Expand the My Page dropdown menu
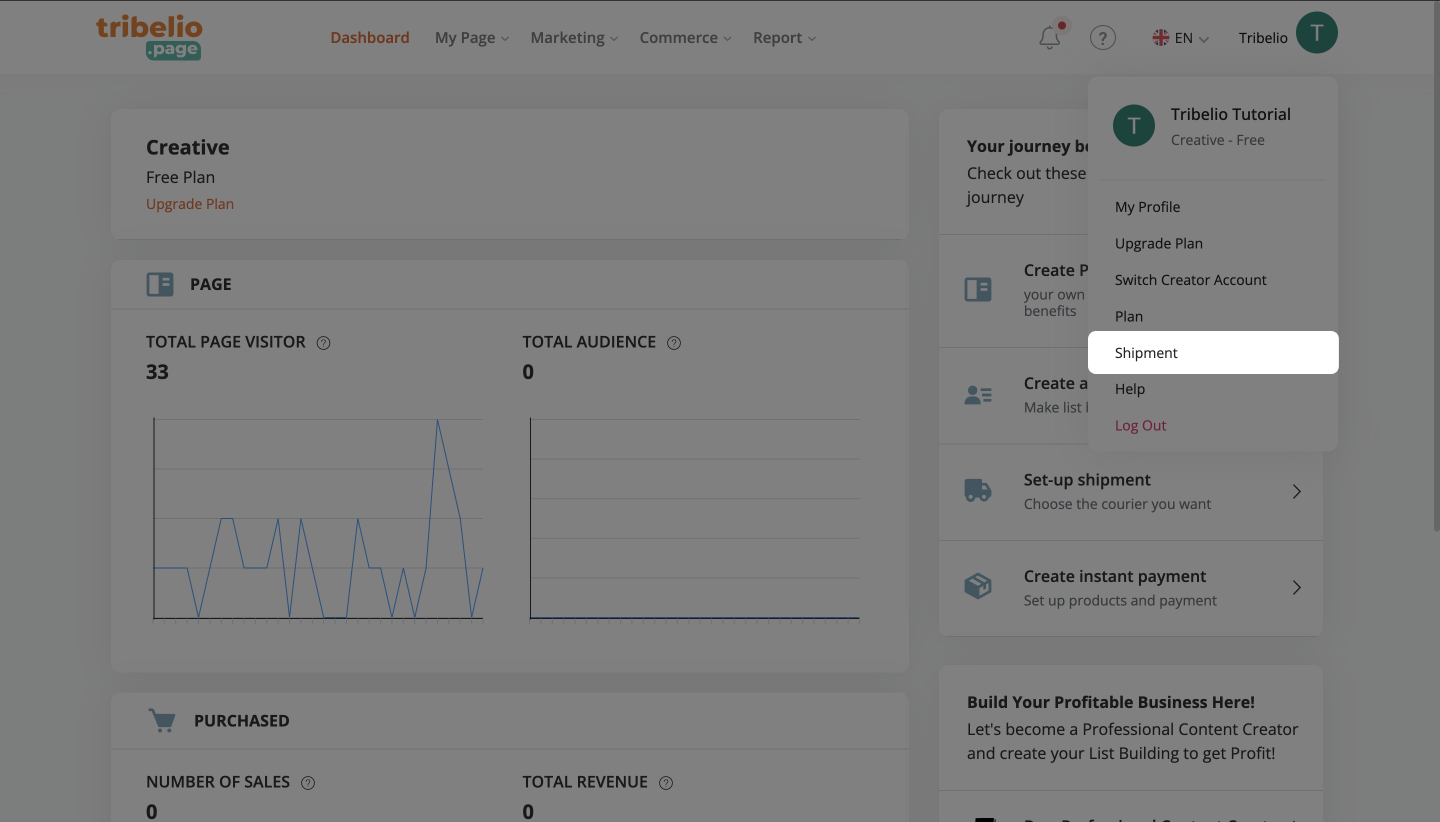 click(x=471, y=38)
